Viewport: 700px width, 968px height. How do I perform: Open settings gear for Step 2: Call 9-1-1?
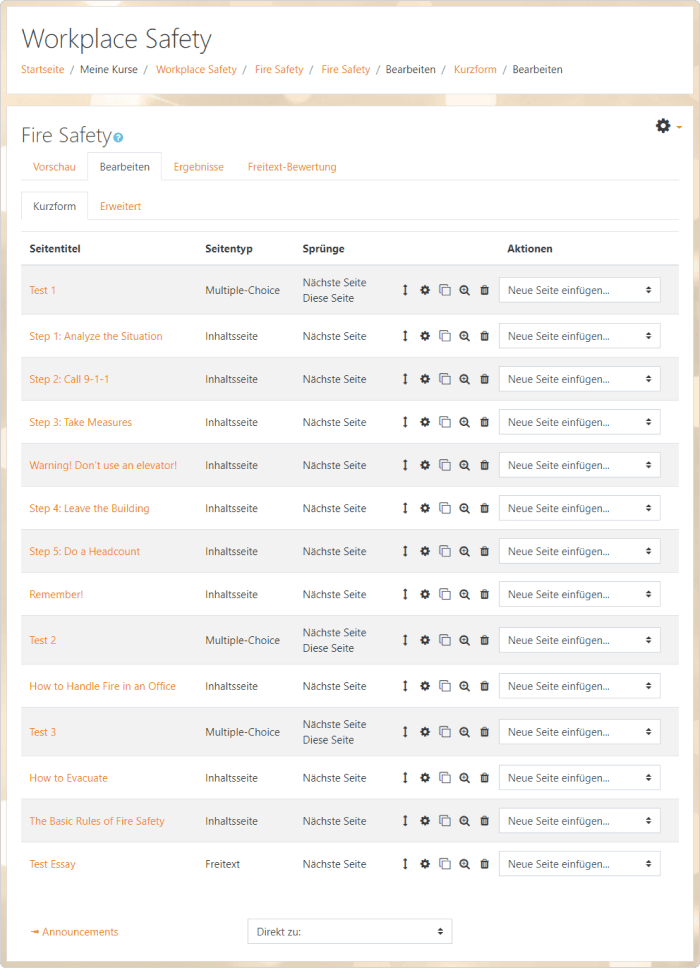pyautogui.click(x=425, y=379)
